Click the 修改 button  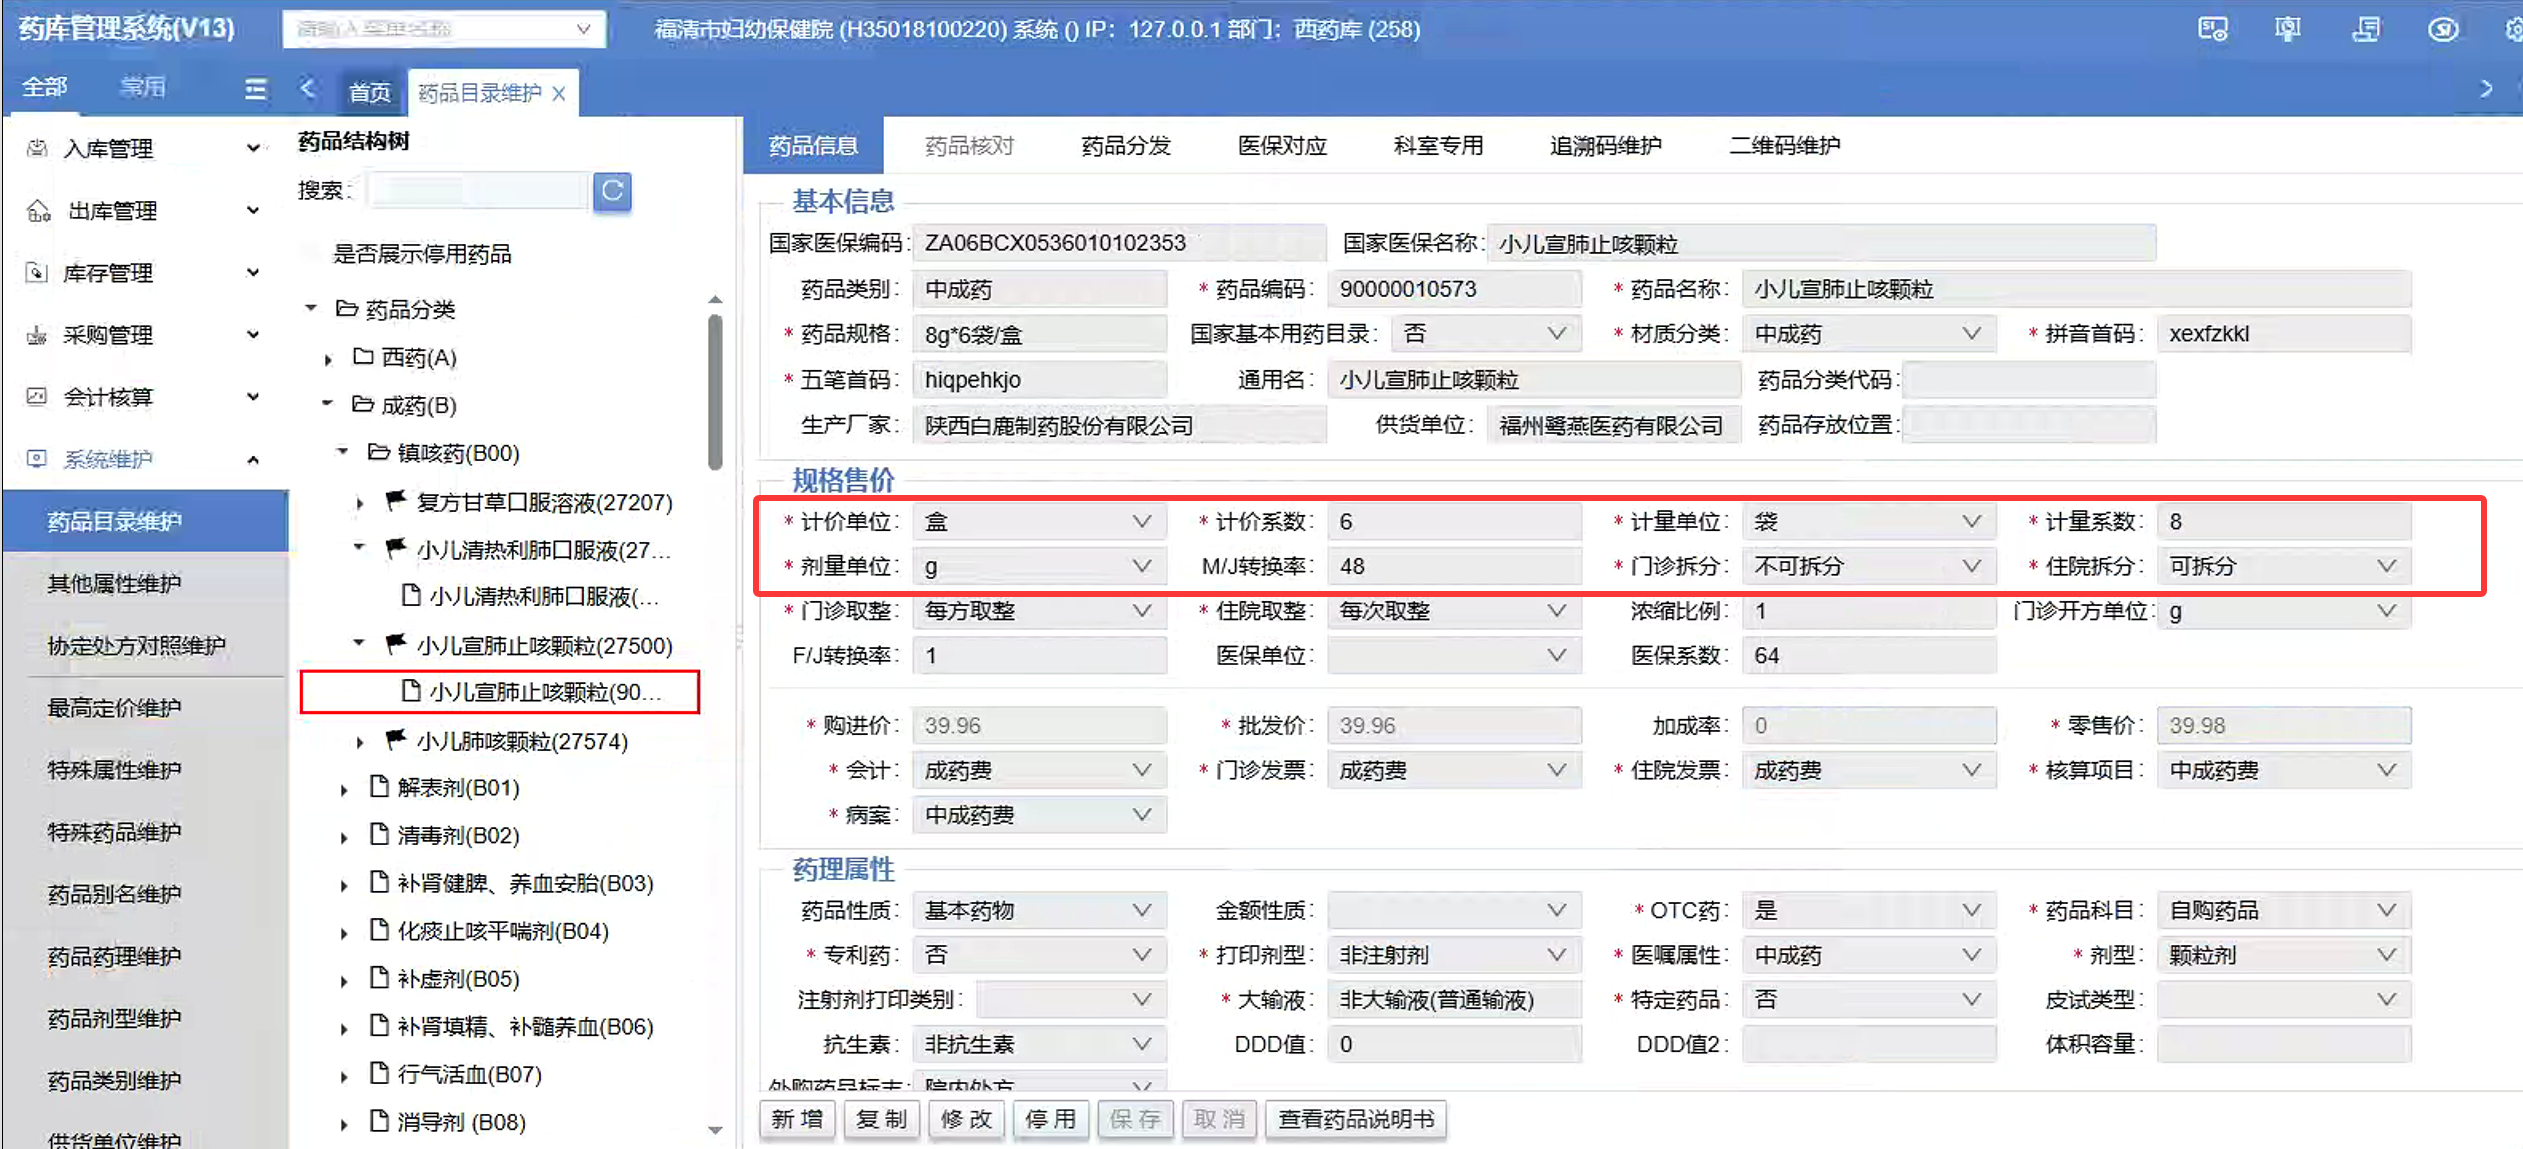coord(966,1119)
